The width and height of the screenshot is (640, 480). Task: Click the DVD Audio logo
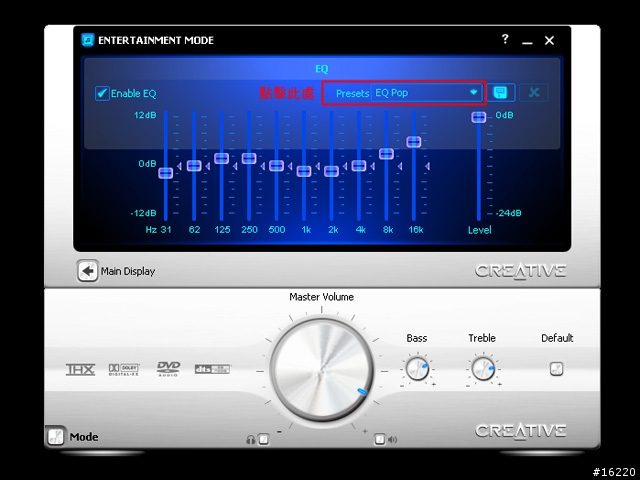pyautogui.click(x=168, y=369)
